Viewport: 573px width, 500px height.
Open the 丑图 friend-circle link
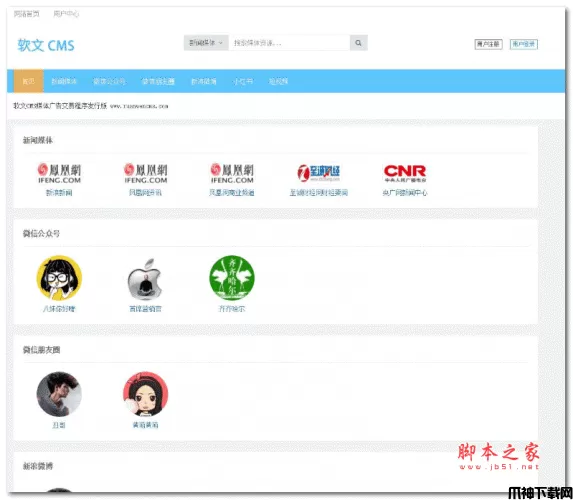click(59, 425)
